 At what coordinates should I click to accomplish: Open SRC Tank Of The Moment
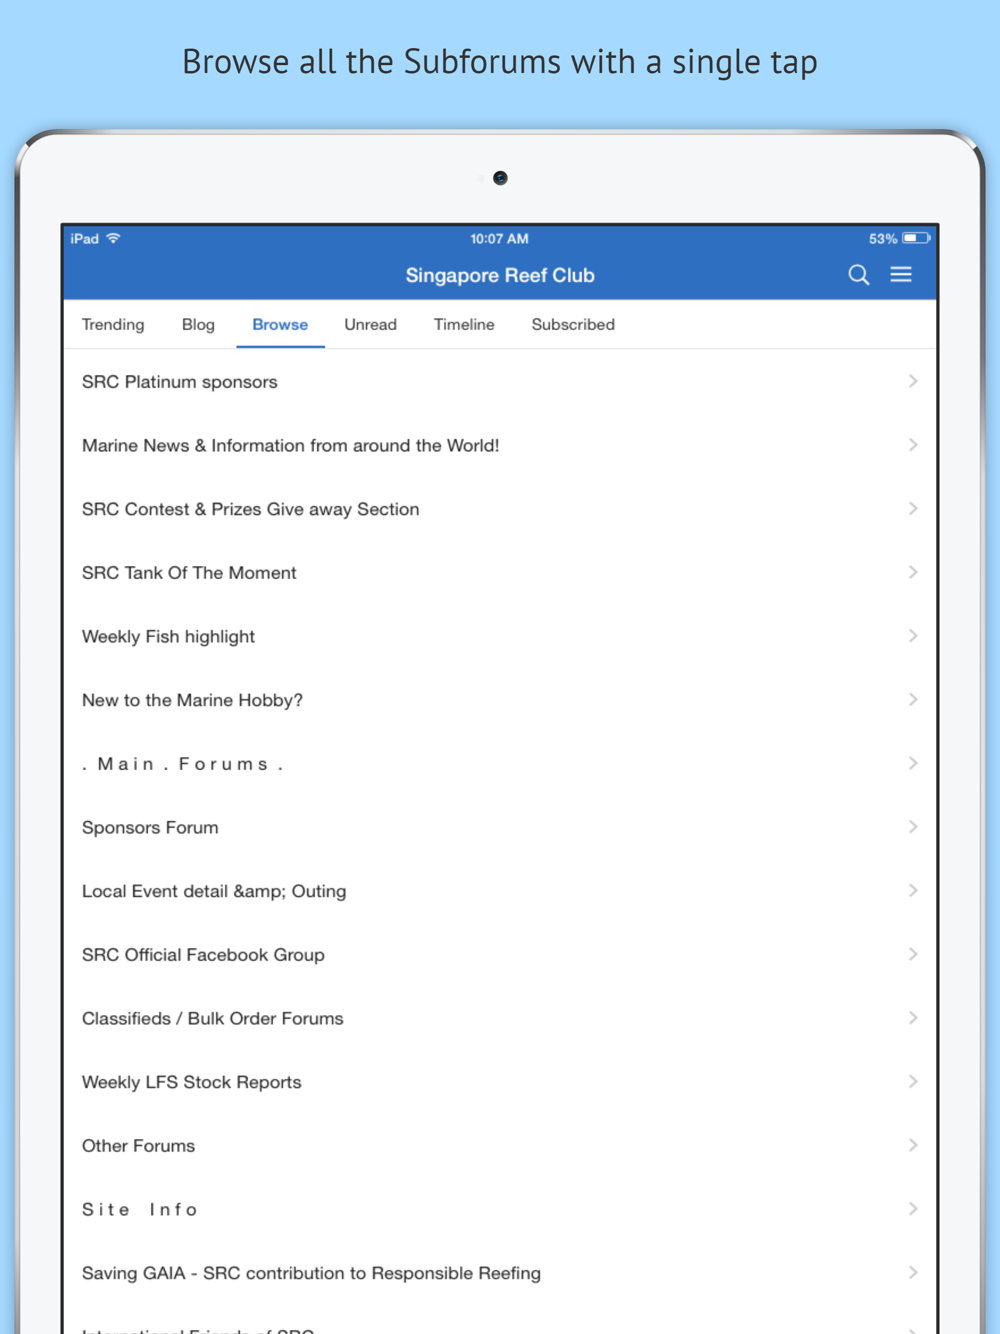[500, 572]
